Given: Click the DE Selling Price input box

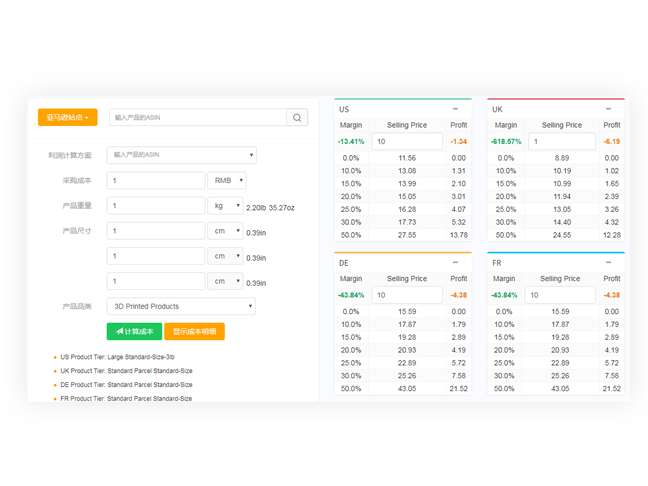Looking at the screenshot, I should 407,295.
